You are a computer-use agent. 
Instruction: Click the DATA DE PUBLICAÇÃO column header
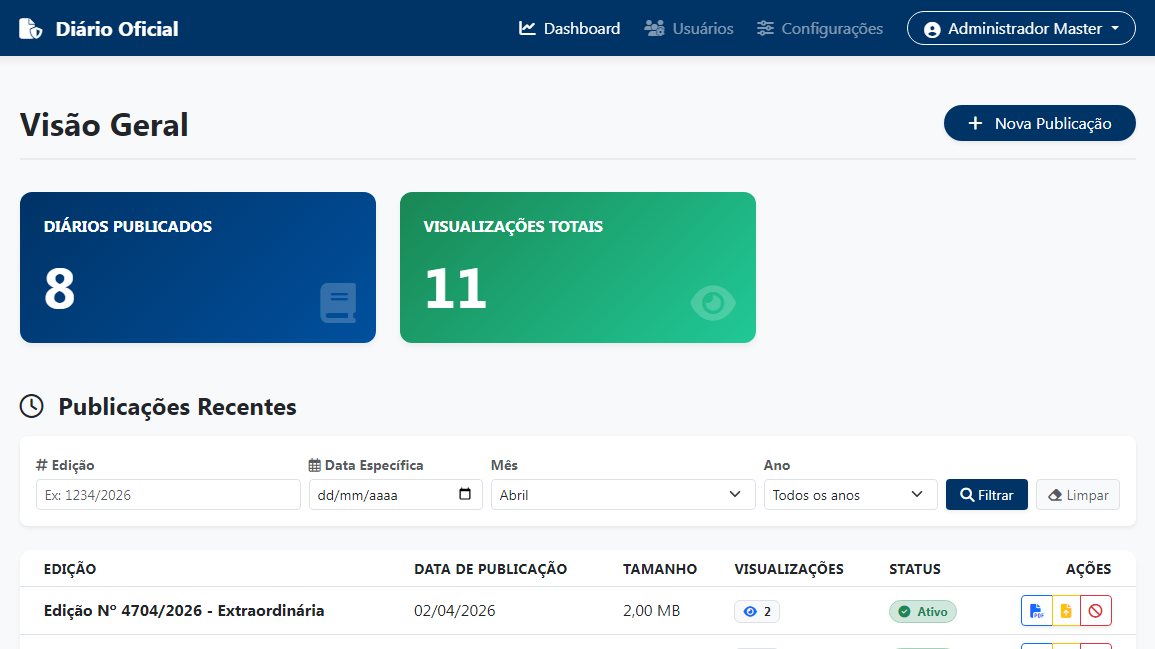(x=491, y=569)
